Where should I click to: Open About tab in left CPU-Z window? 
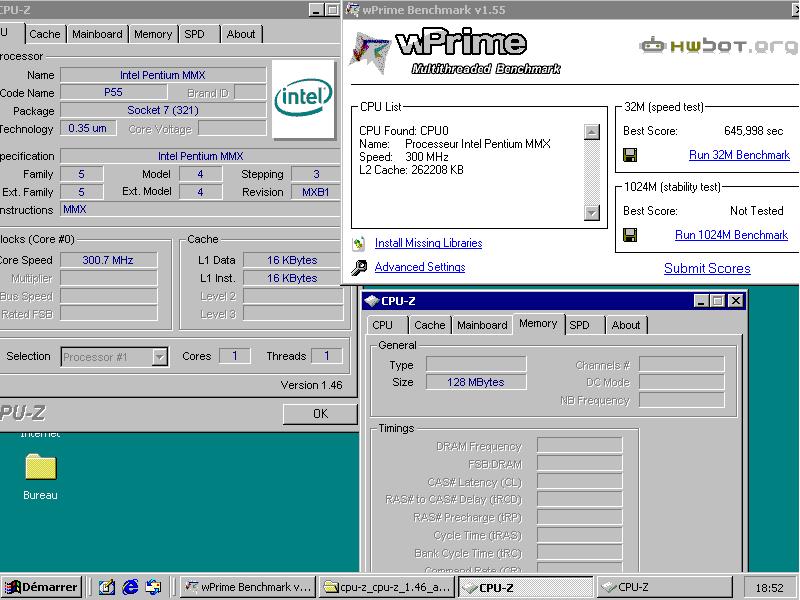click(241, 34)
